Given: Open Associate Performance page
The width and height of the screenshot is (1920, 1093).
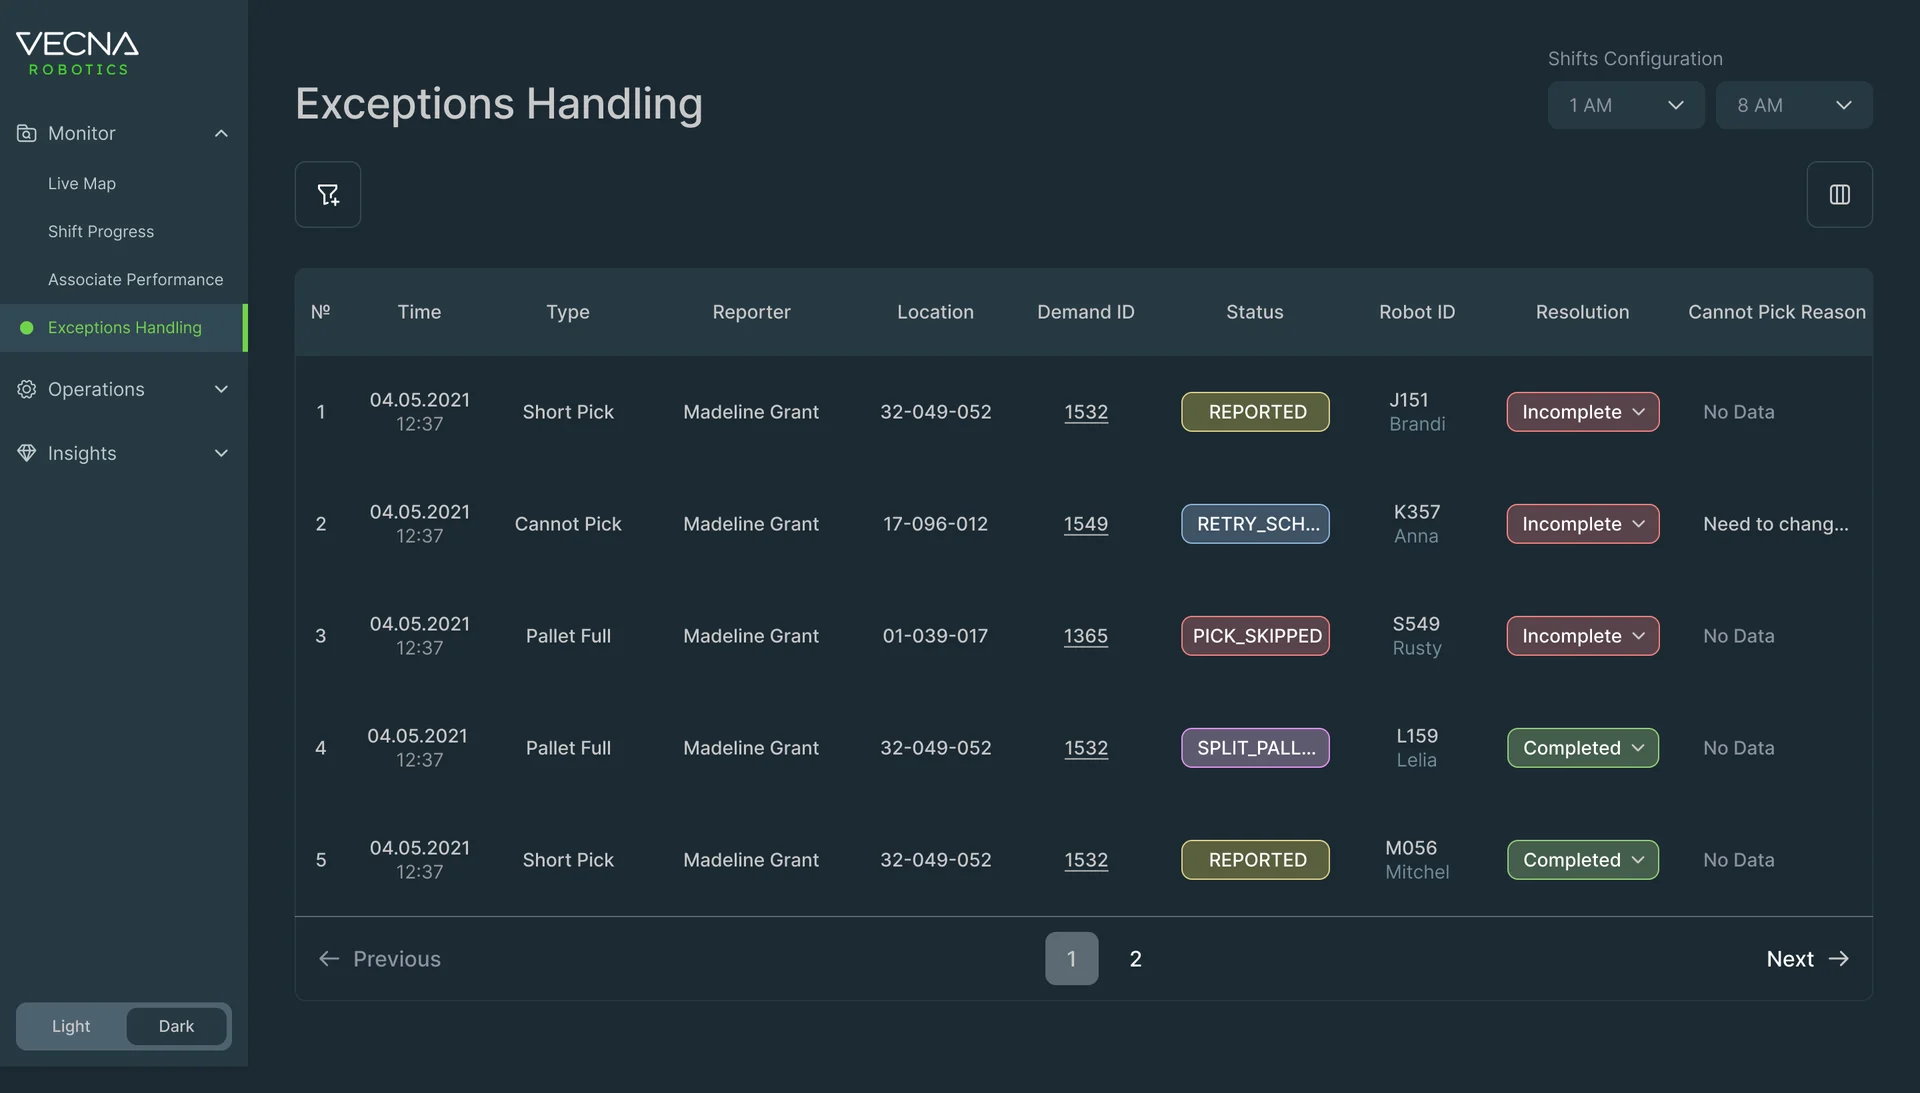Looking at the screenshot, I should (136, 279).
